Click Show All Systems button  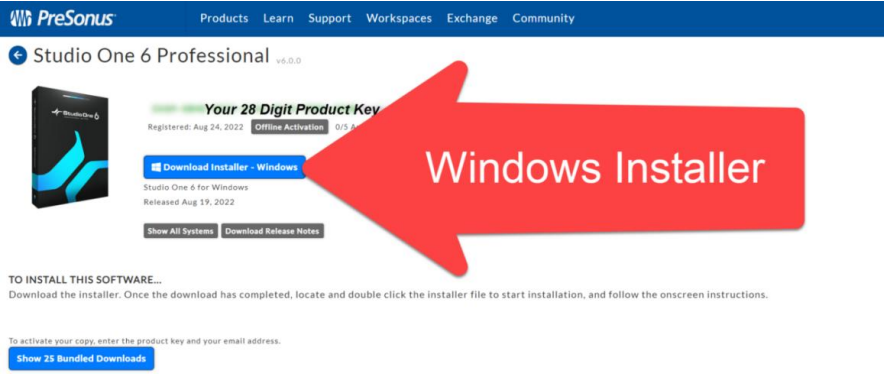tap(180, 231)
